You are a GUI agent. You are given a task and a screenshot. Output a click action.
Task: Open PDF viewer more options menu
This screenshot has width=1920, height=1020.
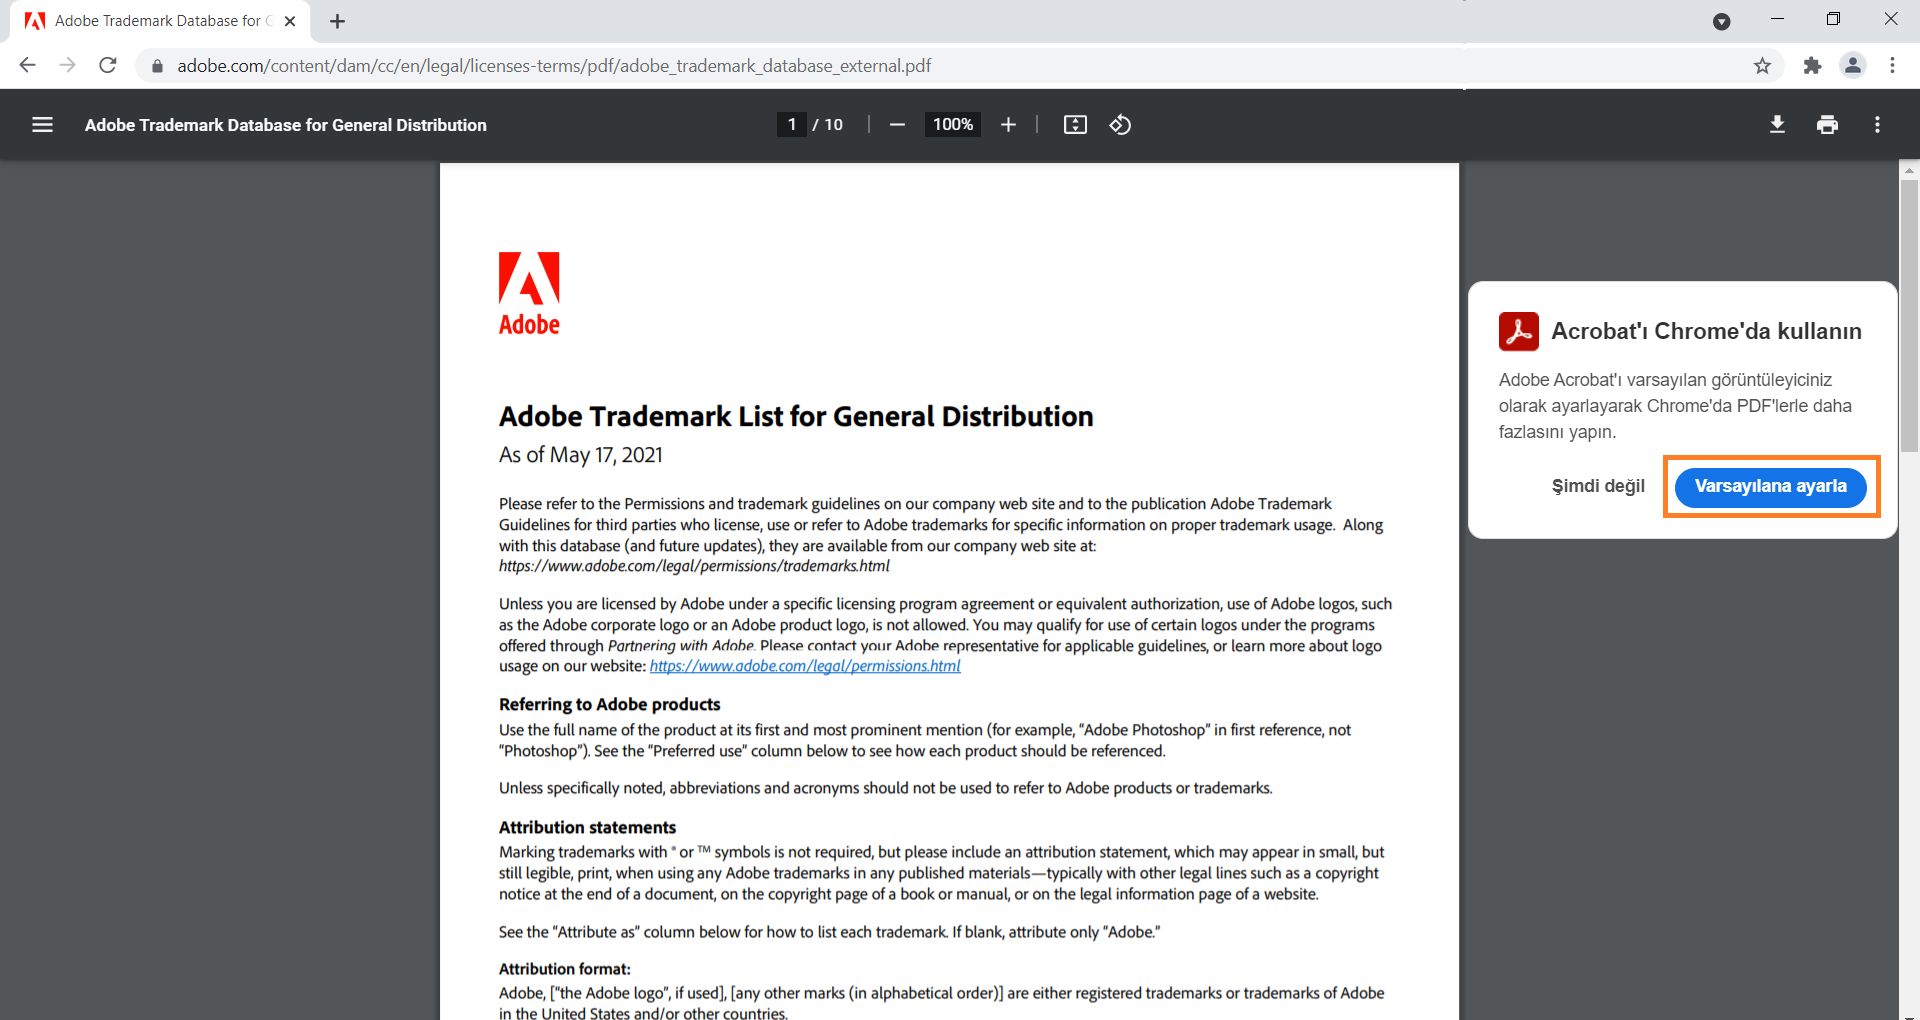click(x=1878, y=124)
